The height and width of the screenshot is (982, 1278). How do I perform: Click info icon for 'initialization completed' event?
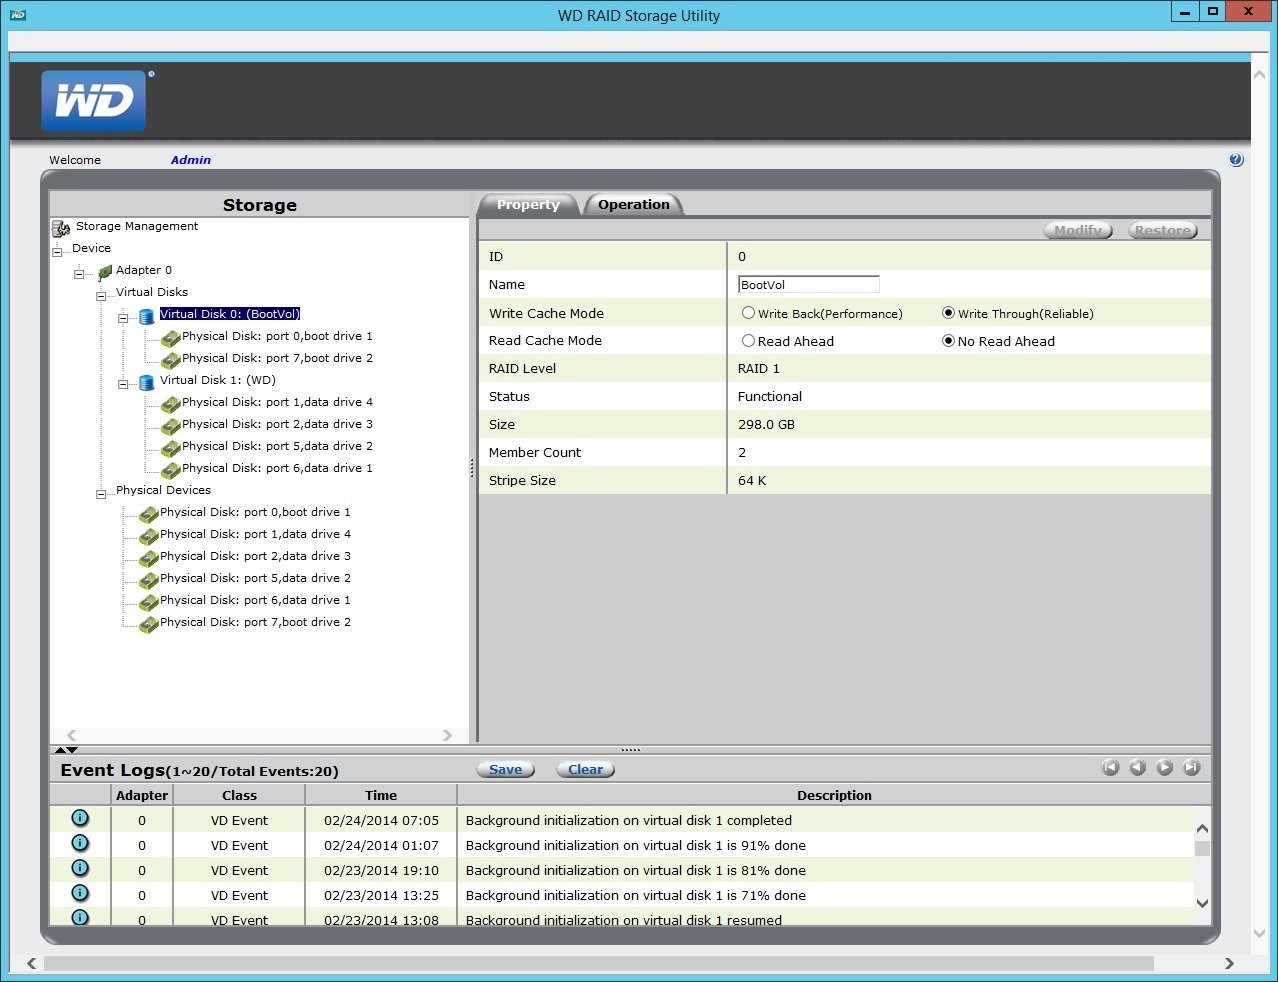80,818
